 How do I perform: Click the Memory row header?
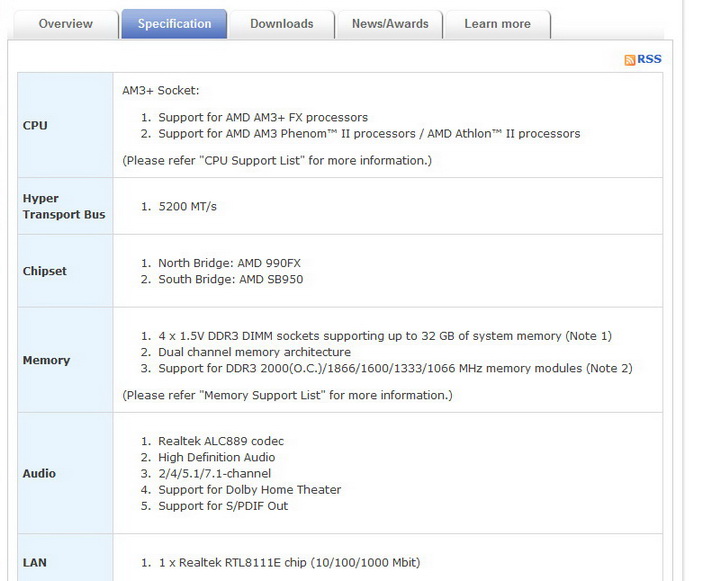tap(65, 360)
